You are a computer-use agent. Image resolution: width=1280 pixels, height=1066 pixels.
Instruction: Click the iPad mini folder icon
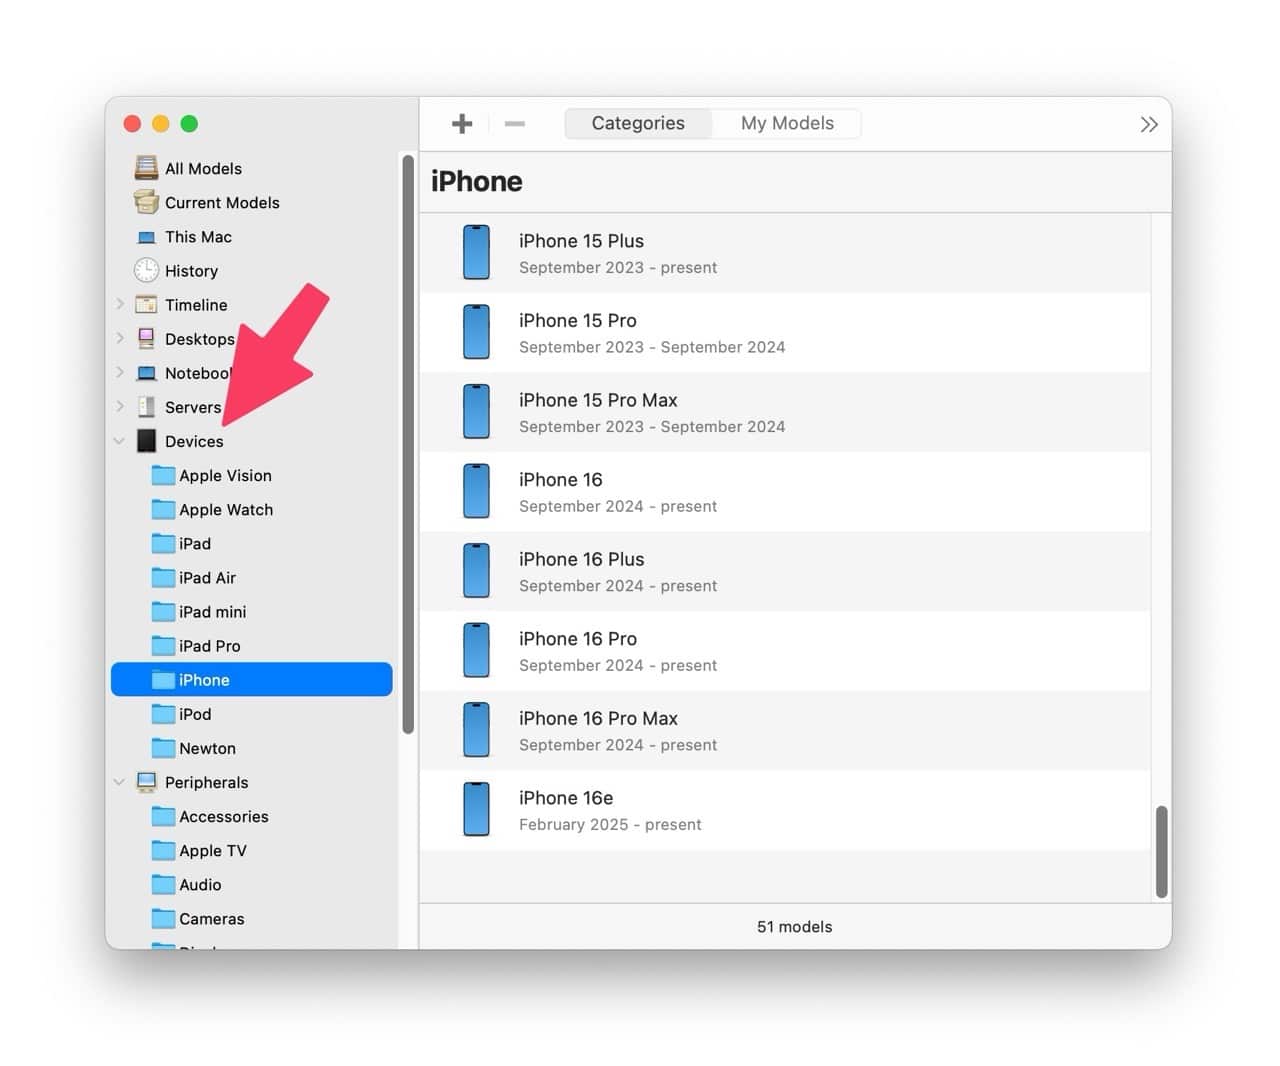pyautogui.click(x=163, y=611)
